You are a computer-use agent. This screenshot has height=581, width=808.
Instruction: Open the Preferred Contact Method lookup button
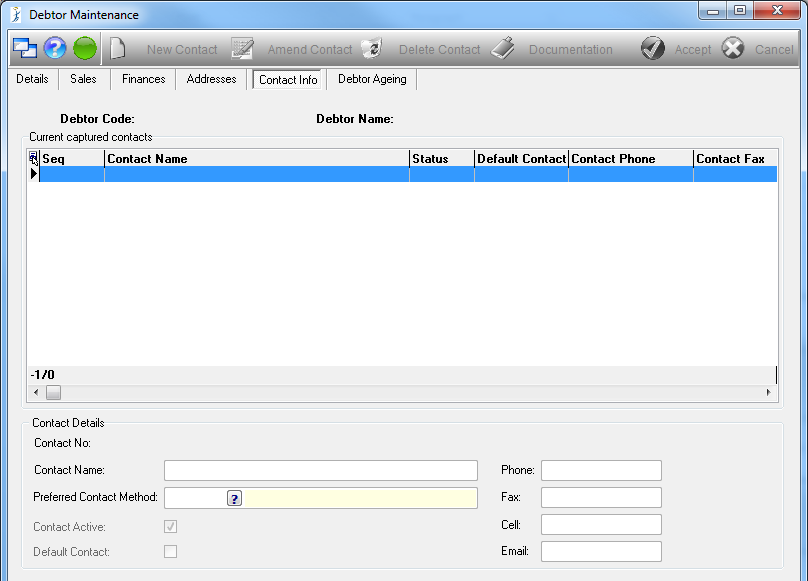coord(234,498)
